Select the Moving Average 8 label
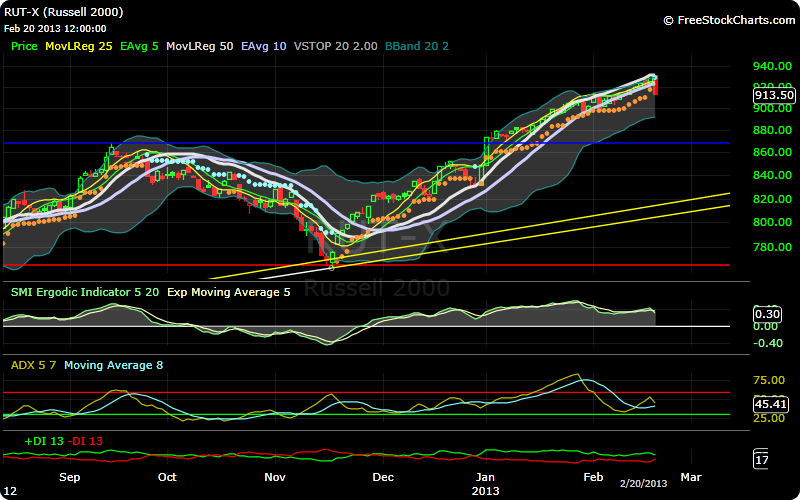Image resolution: width=800 pixels, height=500 pixels. [x=113, y=365]
